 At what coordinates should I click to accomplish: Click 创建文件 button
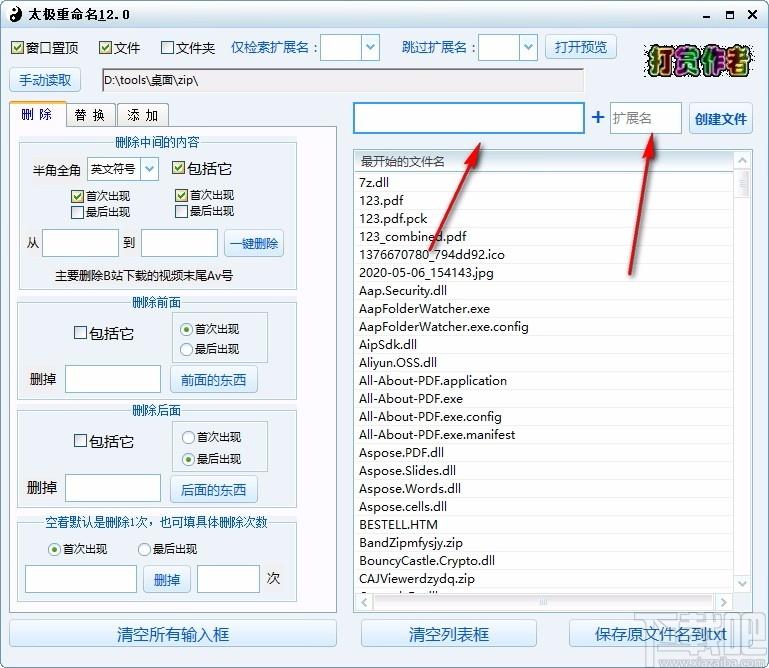pos(720,118)
